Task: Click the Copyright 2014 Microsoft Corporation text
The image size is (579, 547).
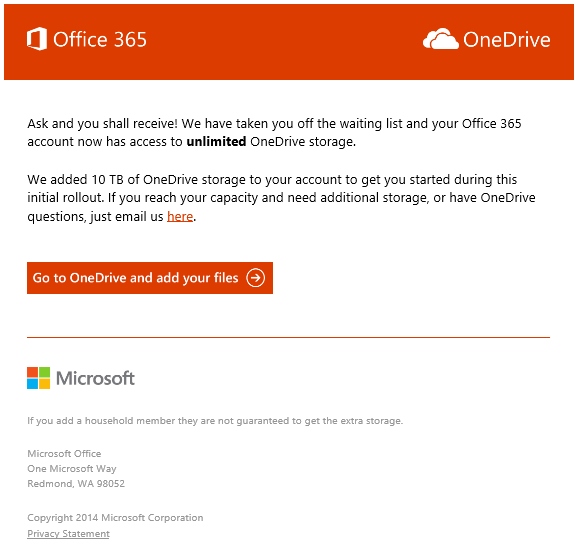Action: (x=115, y=518)
